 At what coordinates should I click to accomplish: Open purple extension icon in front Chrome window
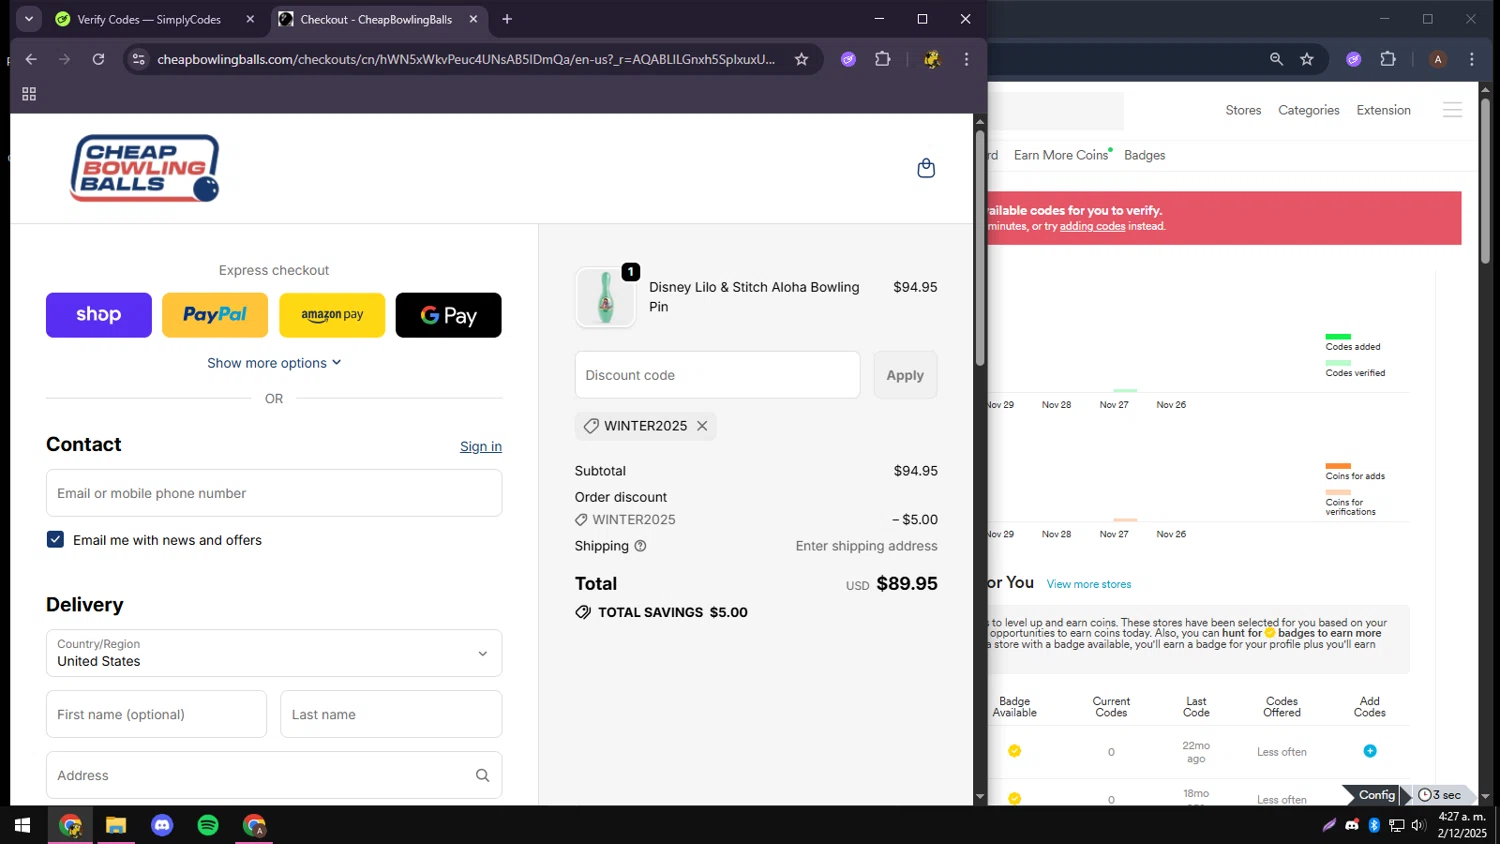pyautogui.click(x=848, y=59)
